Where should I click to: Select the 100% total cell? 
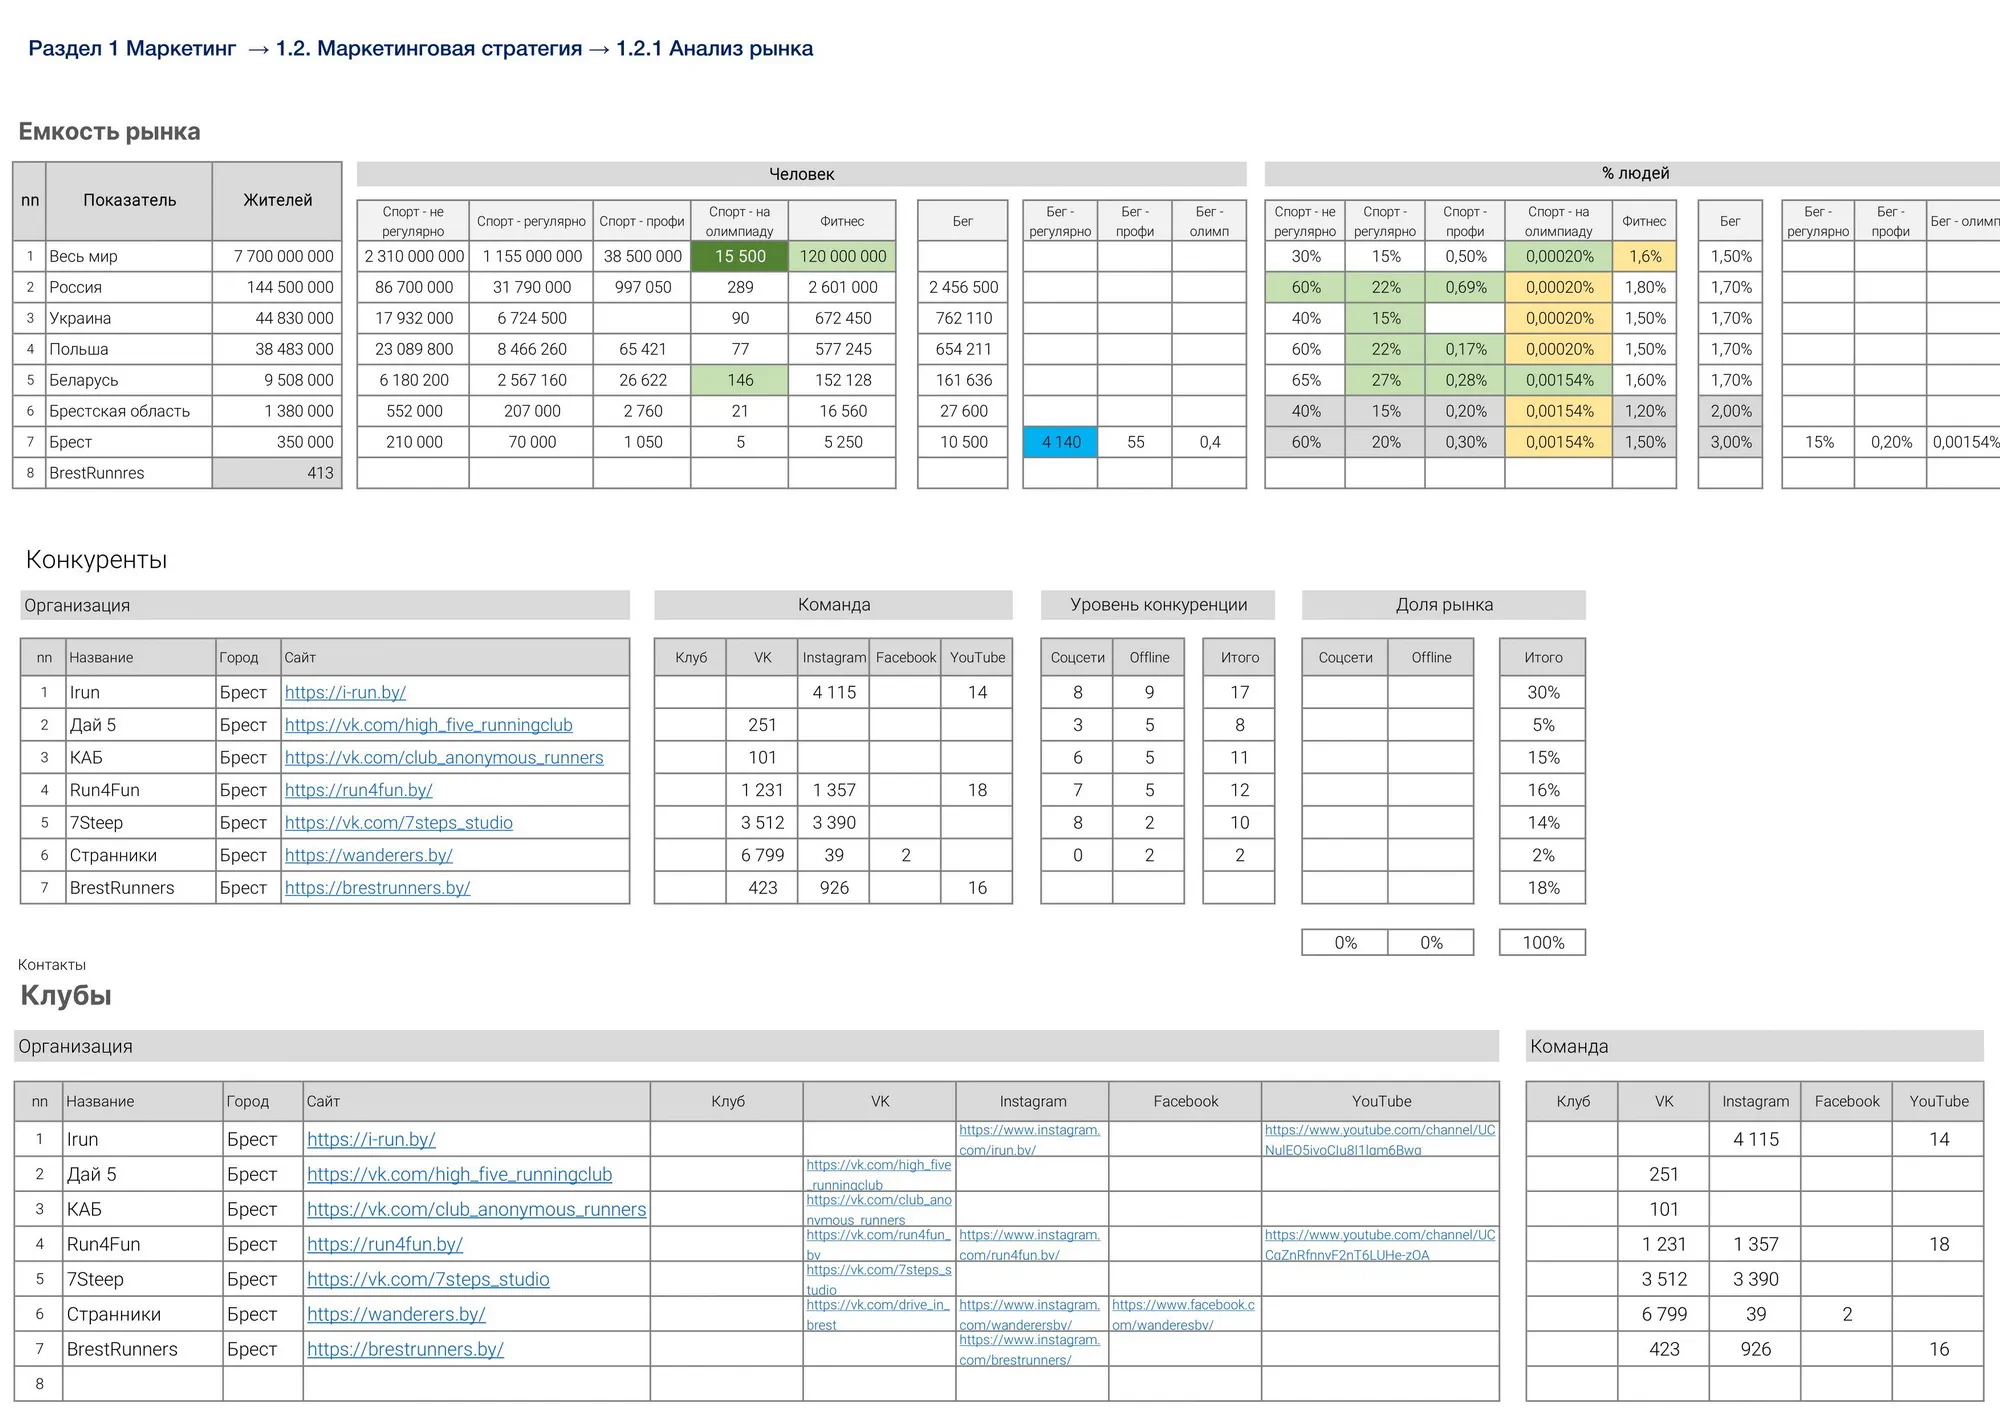click(1542, 942)
